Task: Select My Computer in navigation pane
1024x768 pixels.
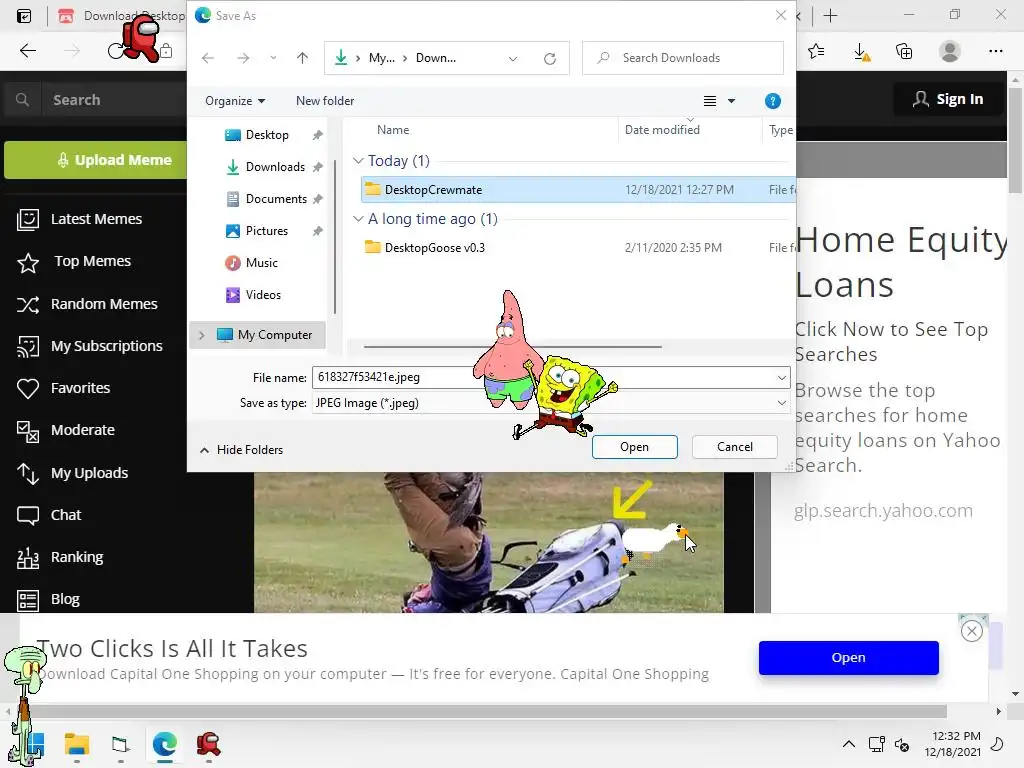Action: tap(274, 335)
